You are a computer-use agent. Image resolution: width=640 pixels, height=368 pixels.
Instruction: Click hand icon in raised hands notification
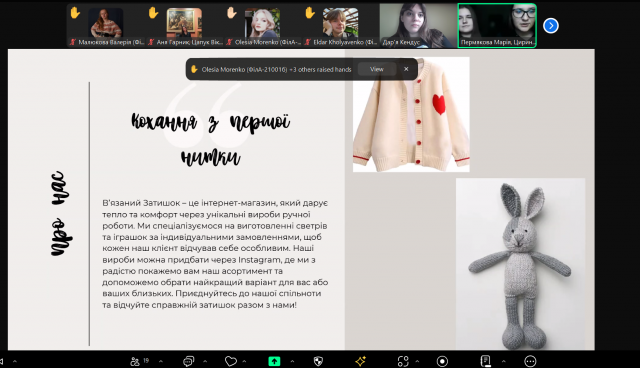click(194, 69)
